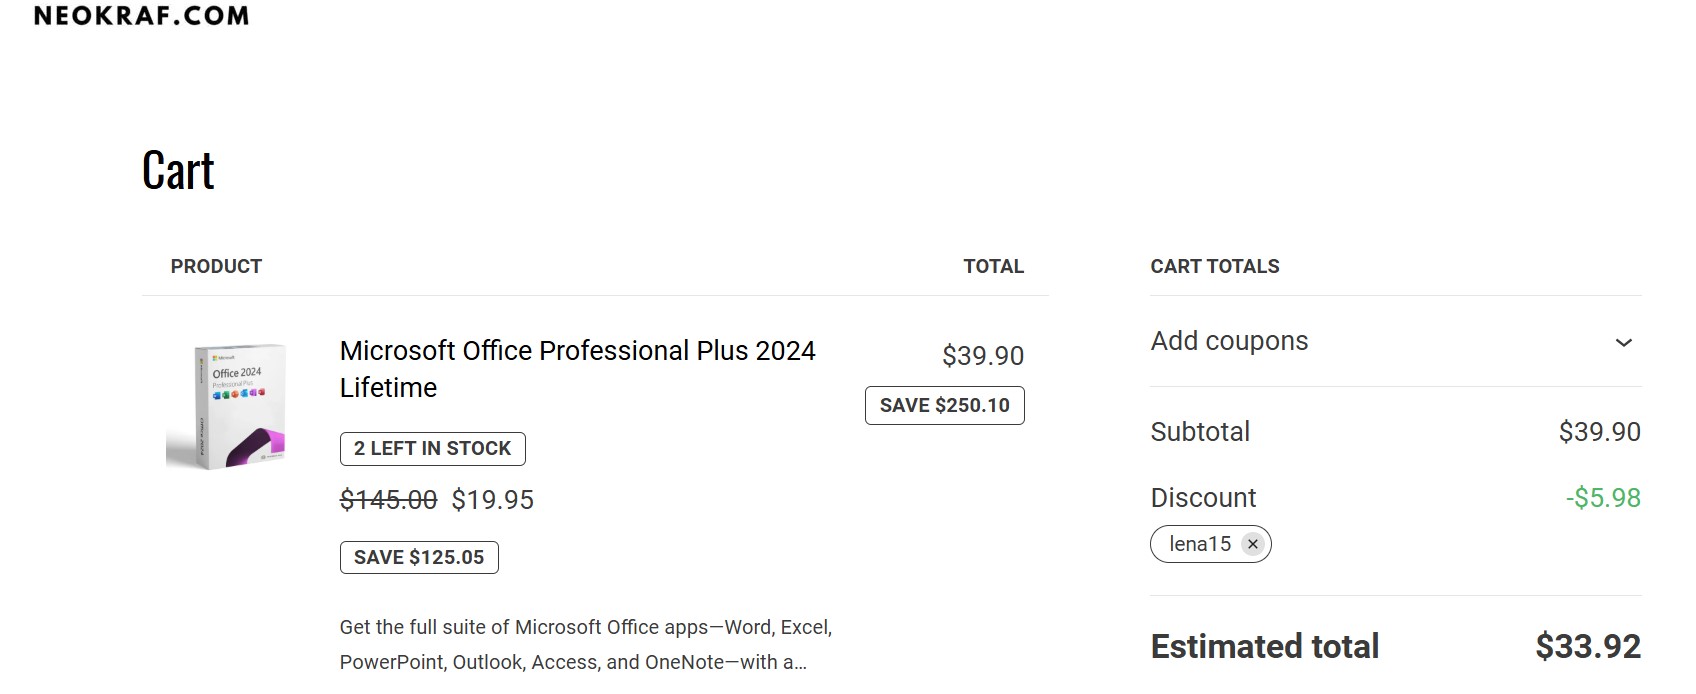Click the $33.92 estimated total amount
The height and width of the screenshot is (694, 1696).
[x=1587, y=646]
